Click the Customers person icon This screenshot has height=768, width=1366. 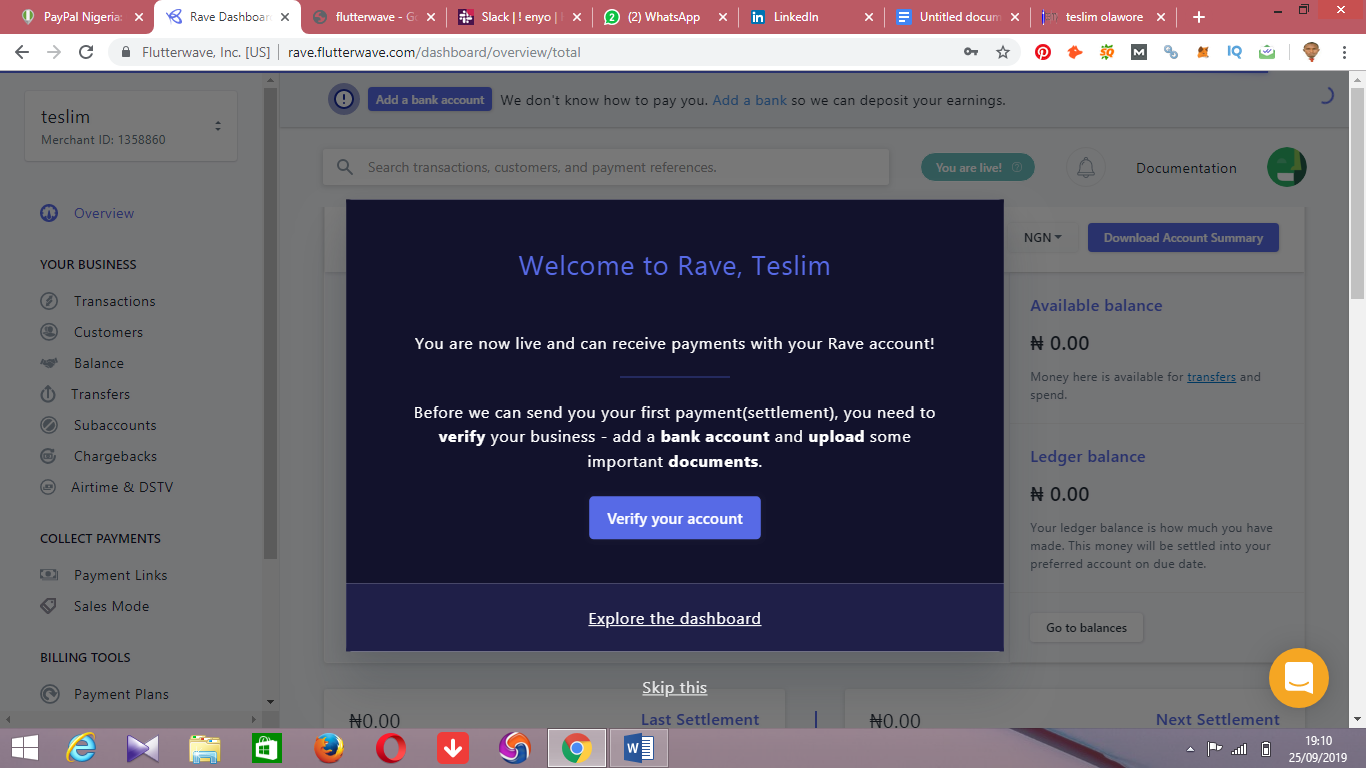[x=49, y=332]
